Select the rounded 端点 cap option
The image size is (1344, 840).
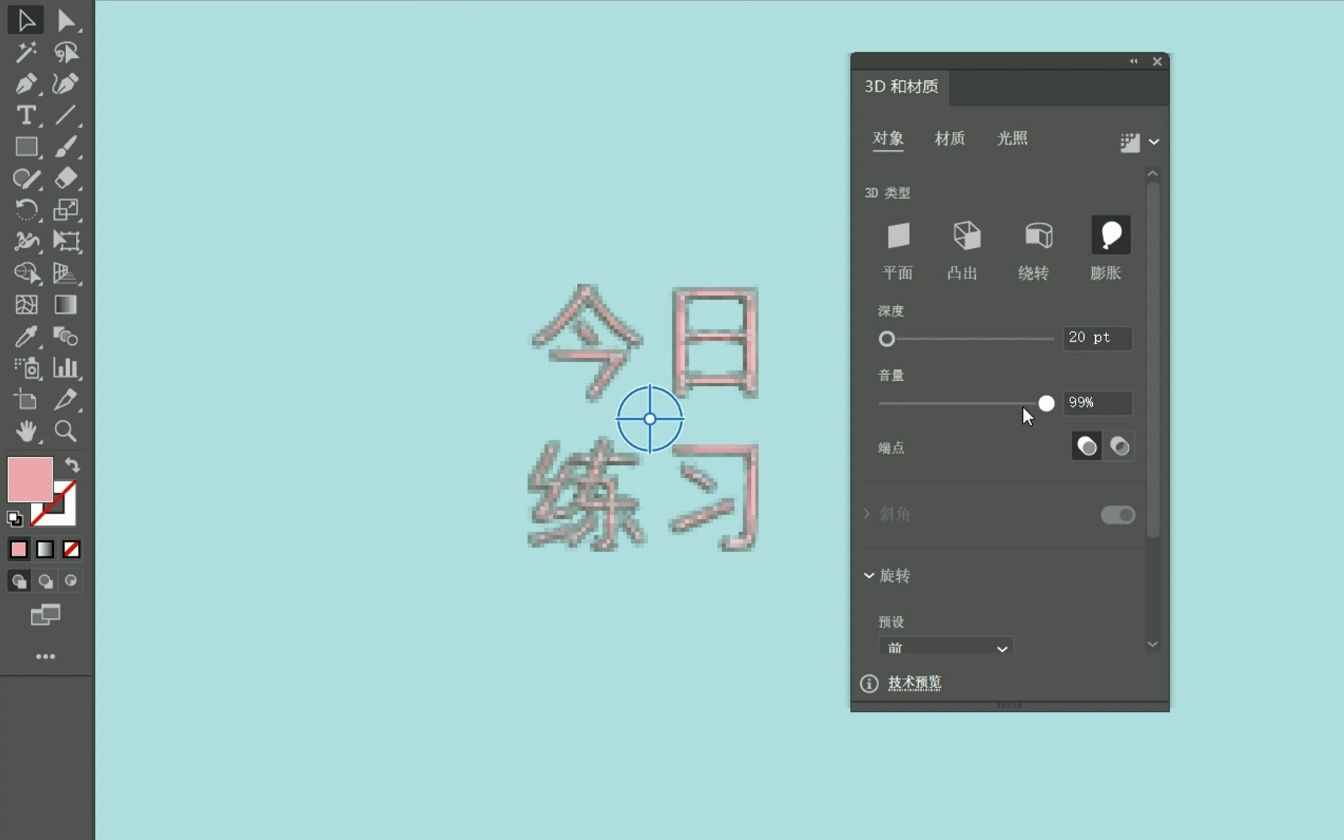pyautogui.click(x=1120, y=446)
